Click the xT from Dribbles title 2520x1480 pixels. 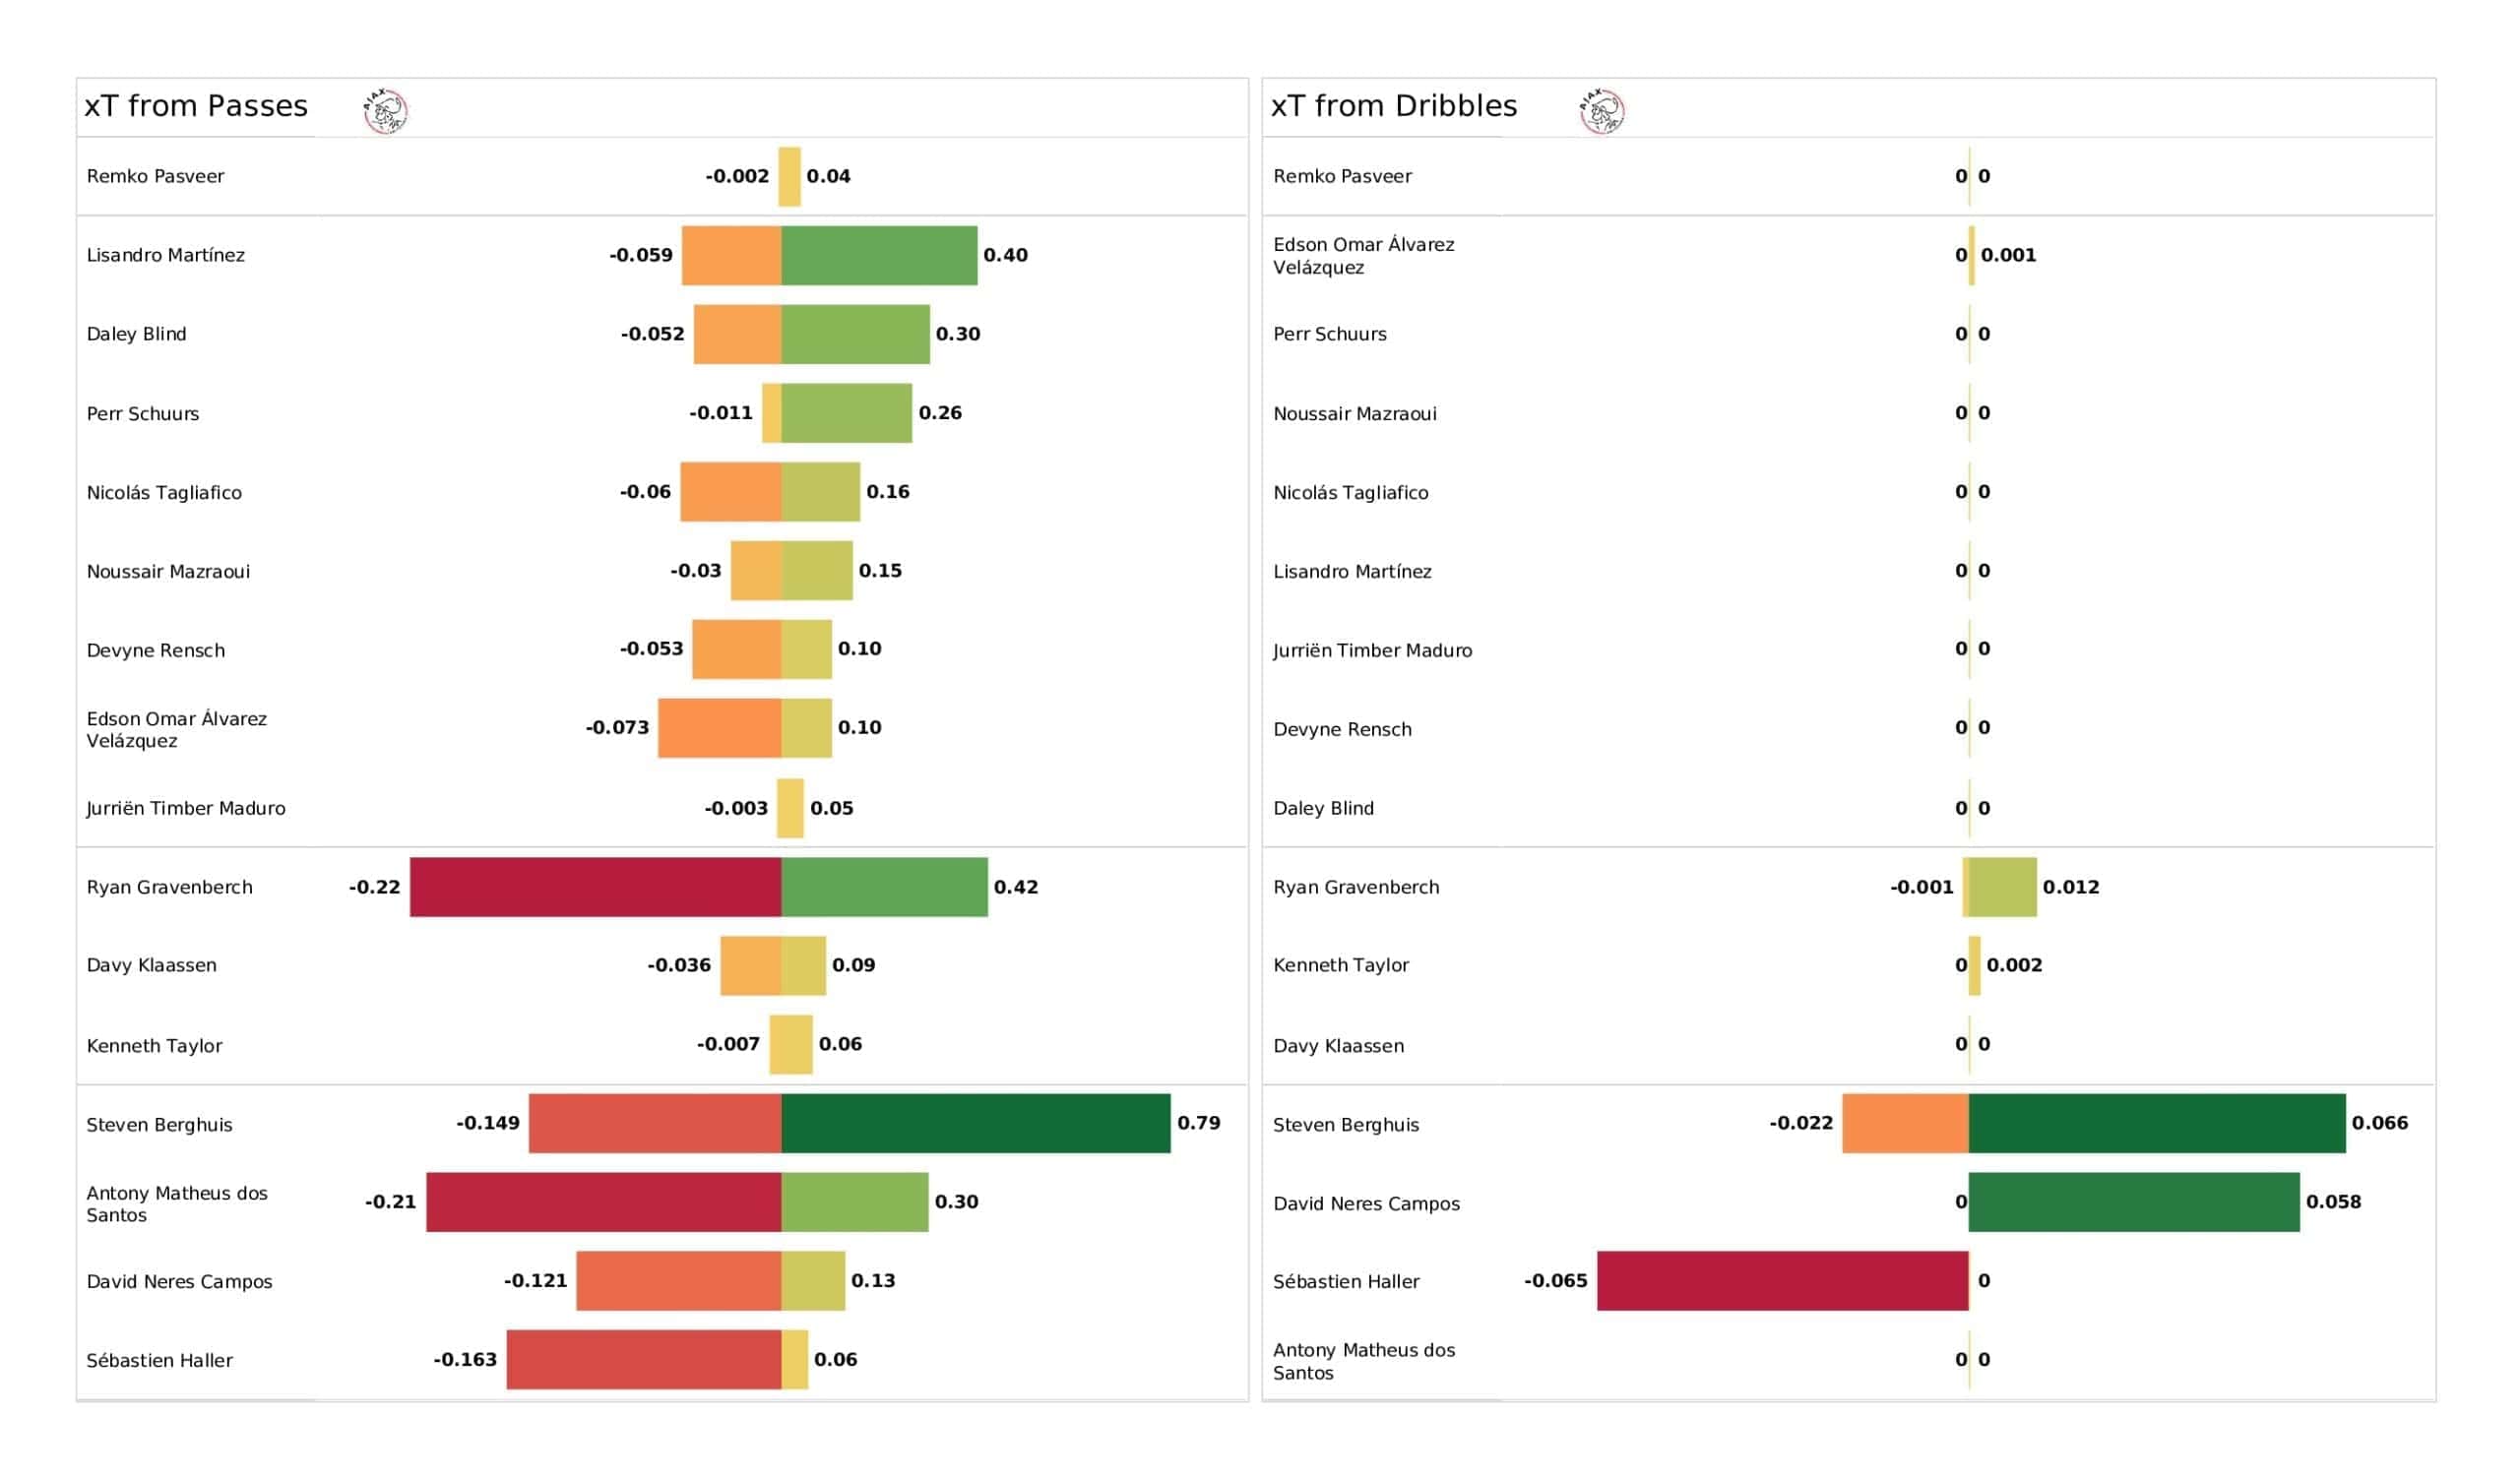pos(1394,106)
